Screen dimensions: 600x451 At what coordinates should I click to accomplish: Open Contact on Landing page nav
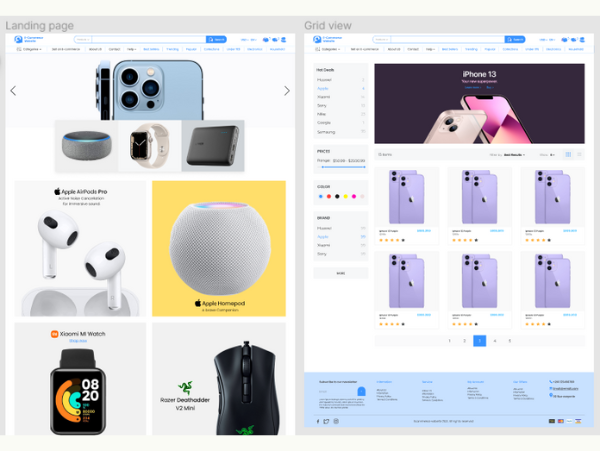[114, 49]
